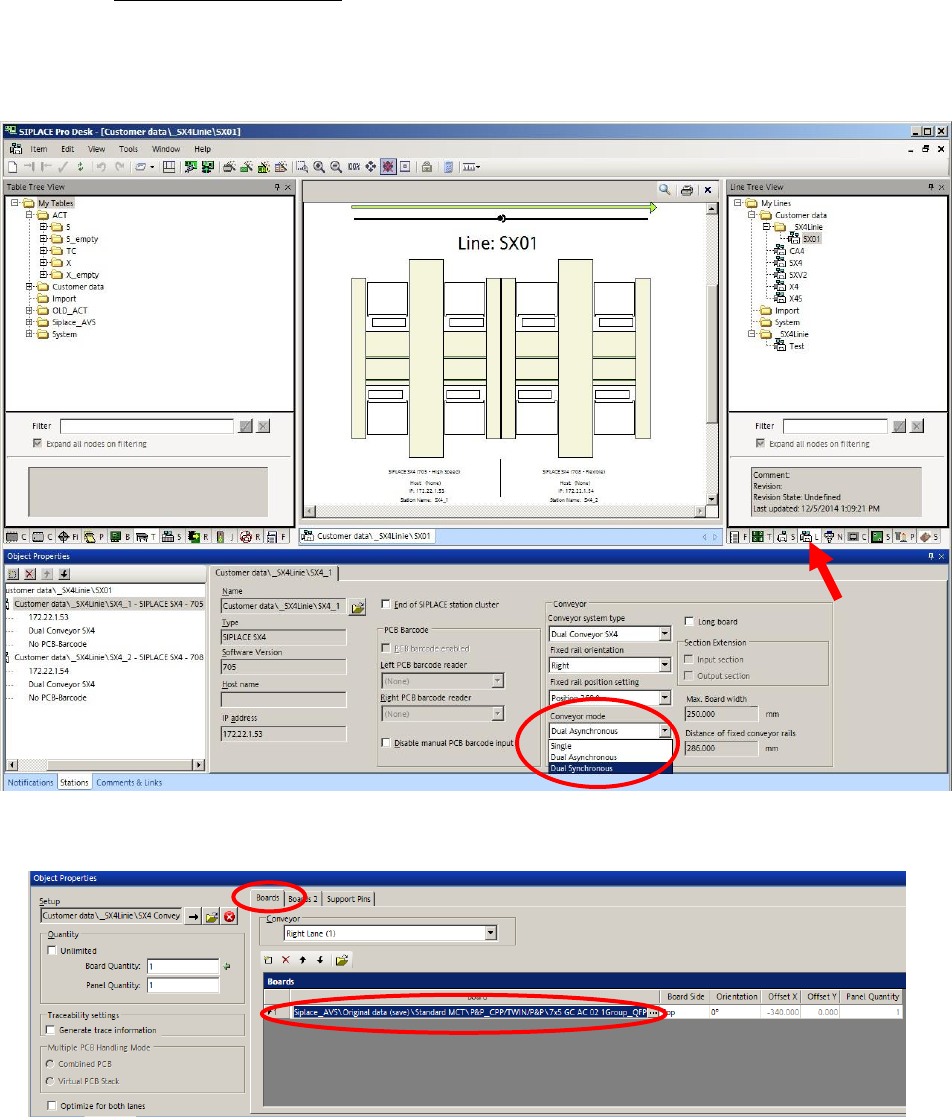Click the search icon in line view
Image resolution: width=952 pixels, height=1117 pixels.
click(x=664, y=189)
